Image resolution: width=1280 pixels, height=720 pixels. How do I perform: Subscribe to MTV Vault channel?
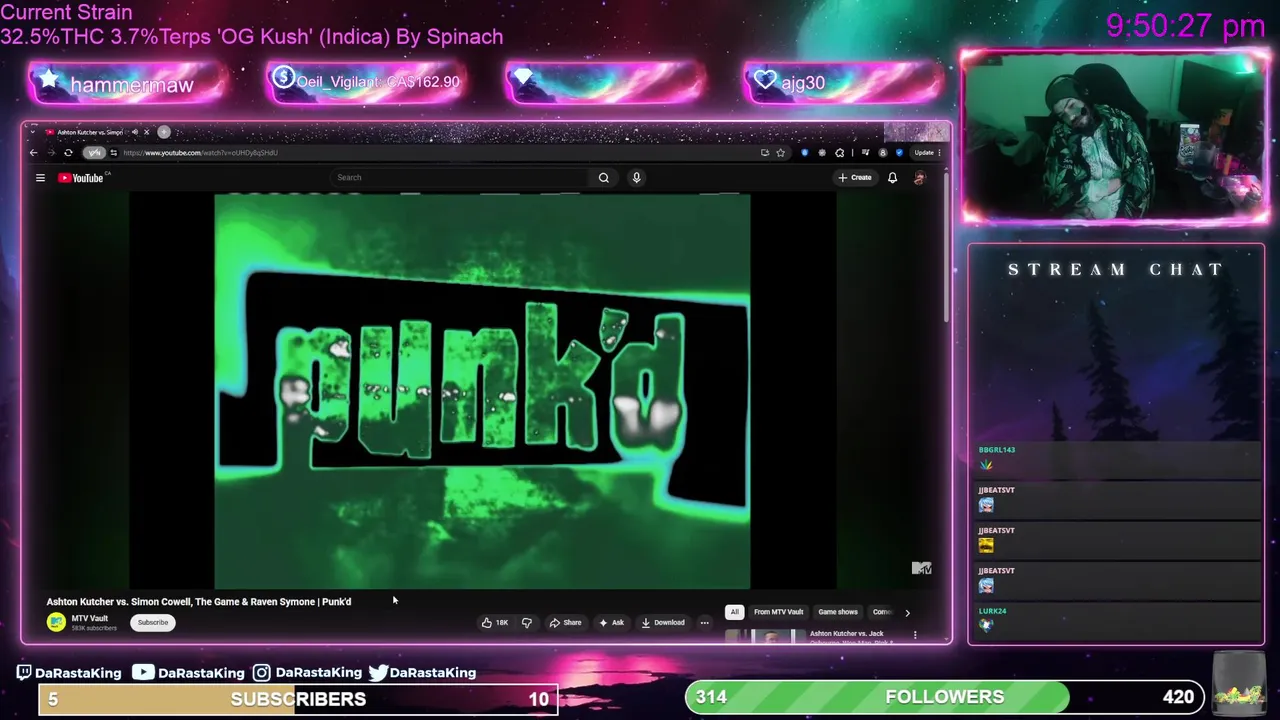153,622
